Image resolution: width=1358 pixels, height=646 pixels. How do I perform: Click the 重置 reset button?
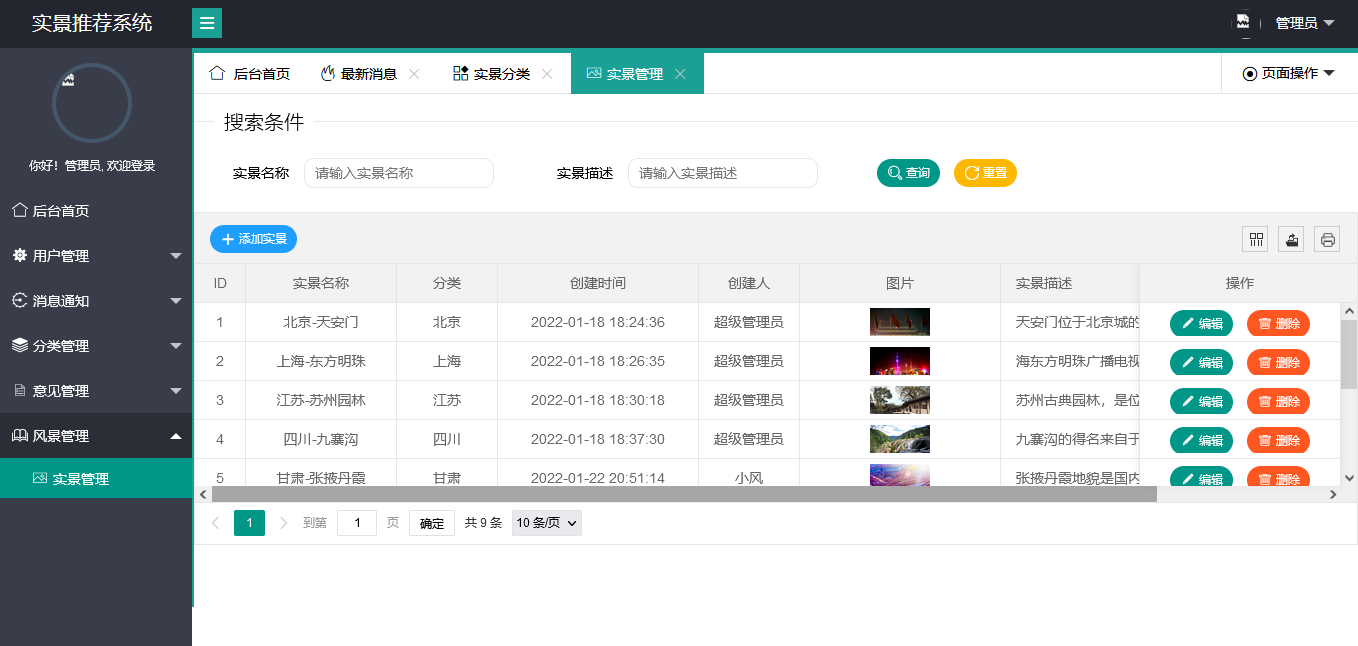pos(985,173)
